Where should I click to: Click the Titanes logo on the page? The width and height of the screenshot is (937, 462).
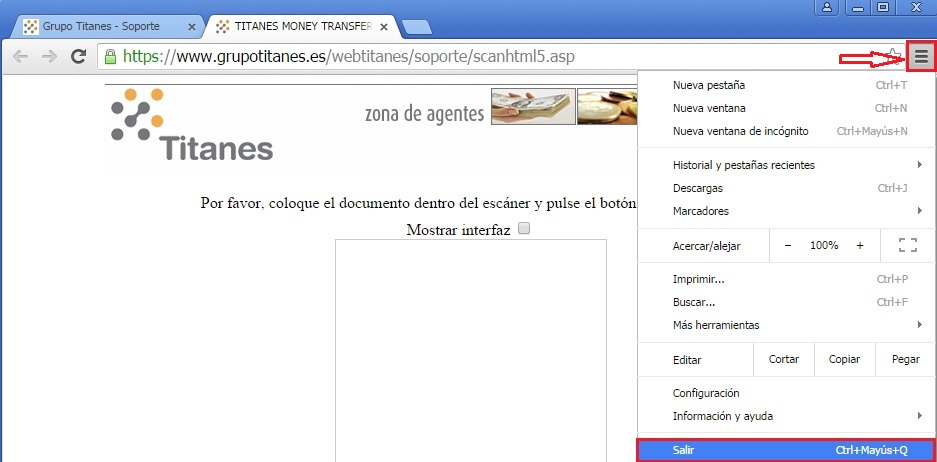(192, 124)
